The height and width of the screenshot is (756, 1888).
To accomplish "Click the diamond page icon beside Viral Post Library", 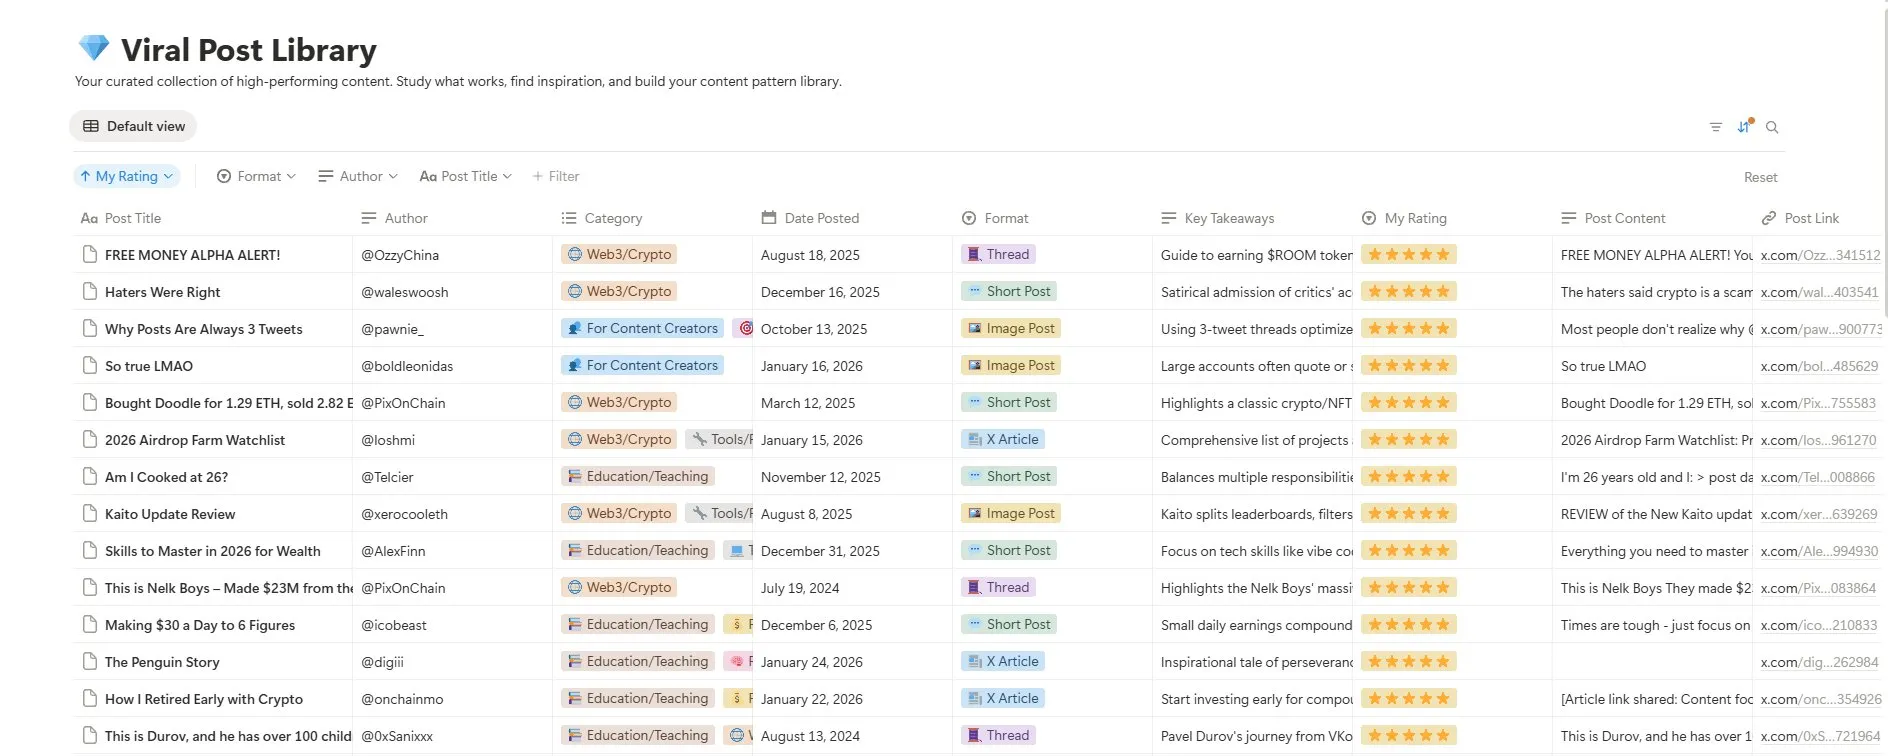I will coord(94,48).
